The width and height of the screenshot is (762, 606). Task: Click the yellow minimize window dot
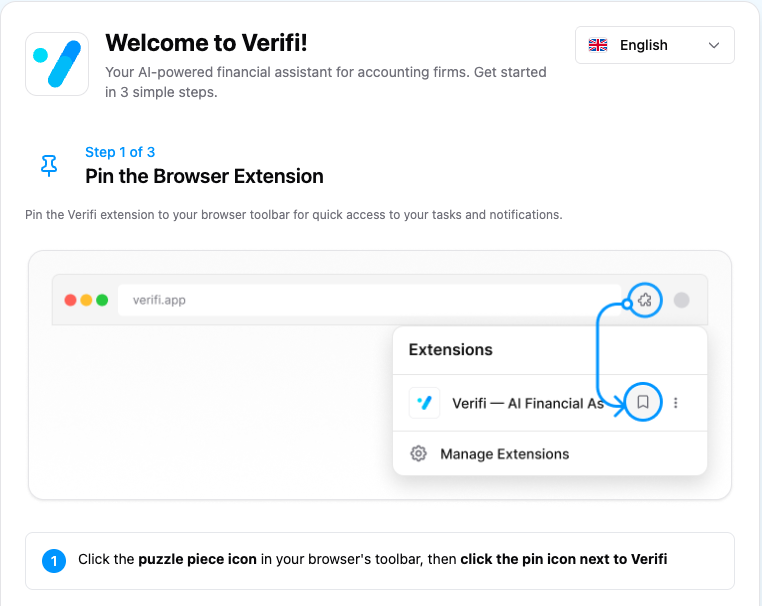coord(86,300)
